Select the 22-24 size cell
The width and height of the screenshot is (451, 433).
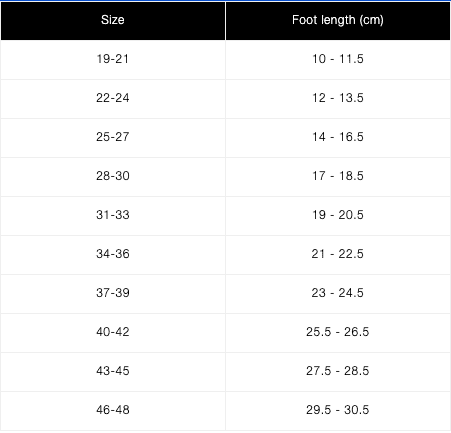113,99
